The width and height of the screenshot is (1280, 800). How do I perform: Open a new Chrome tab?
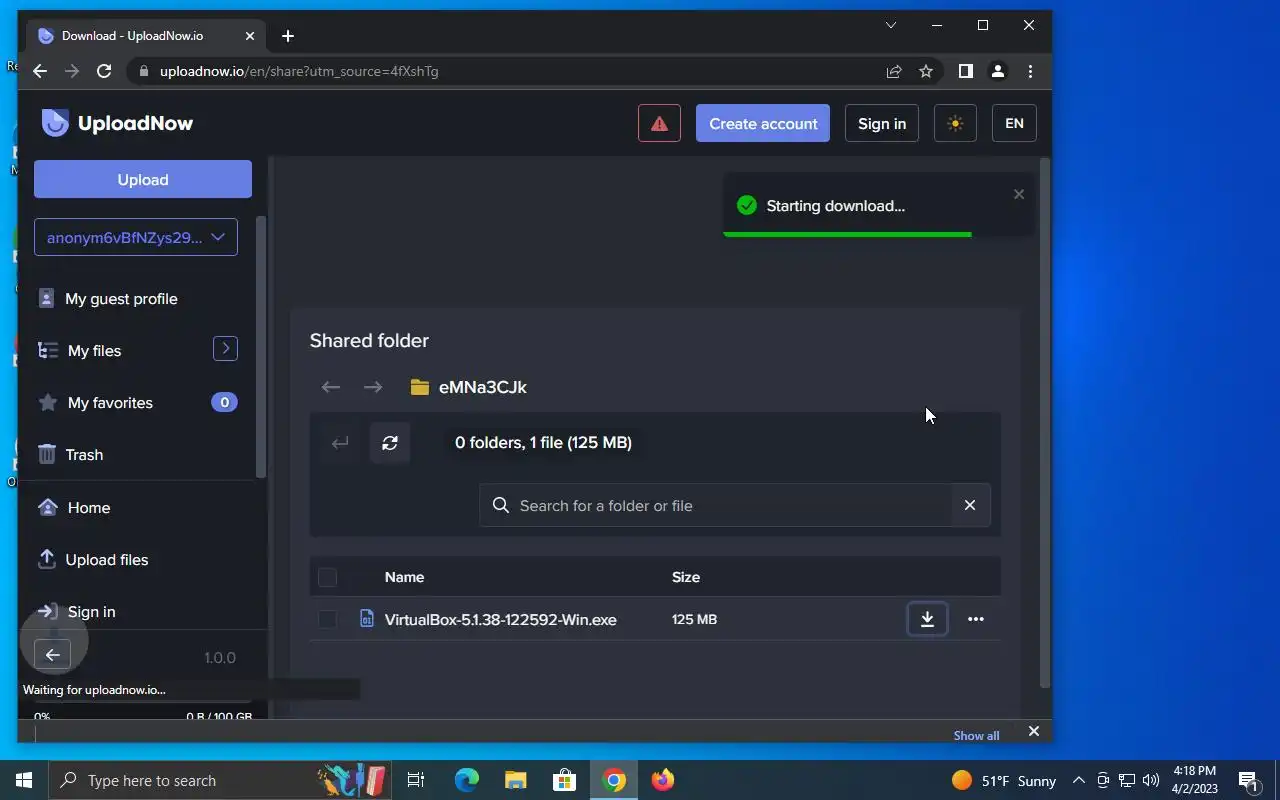tap(288, 36)
